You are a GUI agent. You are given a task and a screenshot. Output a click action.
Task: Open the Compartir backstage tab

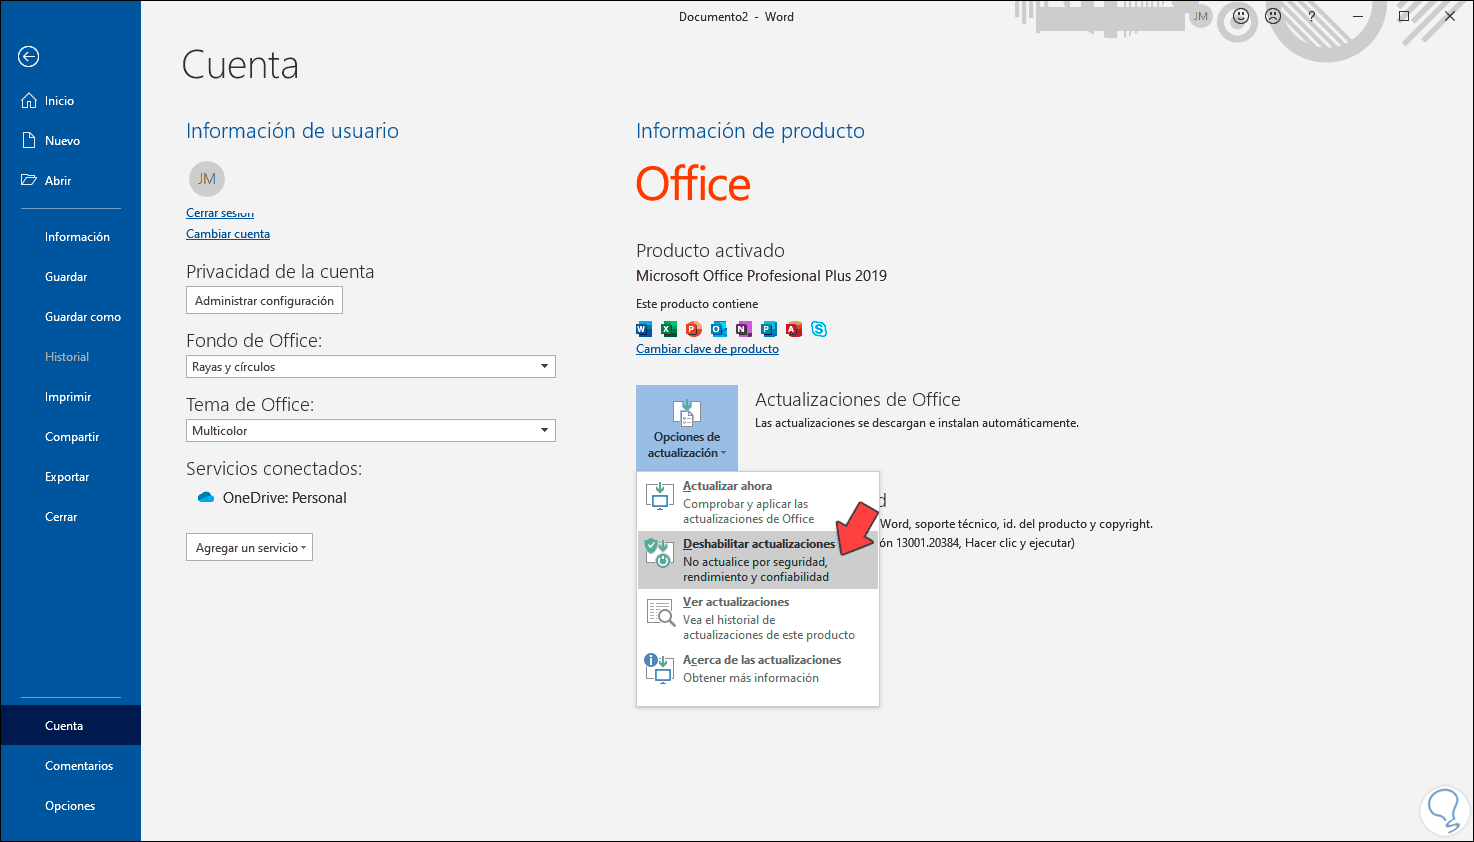pyautogui.click(x=72, y=437)
